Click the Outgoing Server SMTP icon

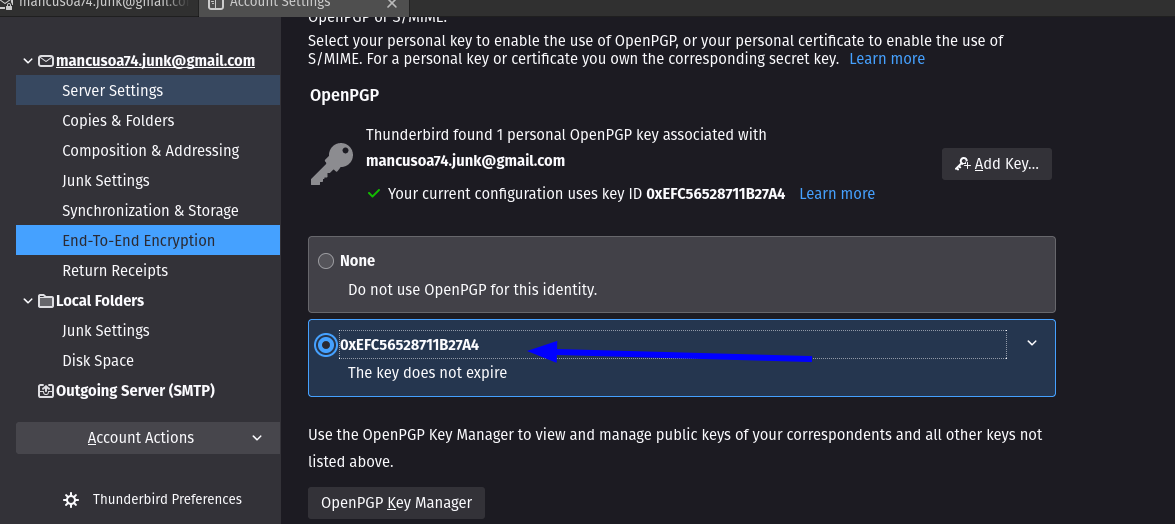(x=46, y=391)
